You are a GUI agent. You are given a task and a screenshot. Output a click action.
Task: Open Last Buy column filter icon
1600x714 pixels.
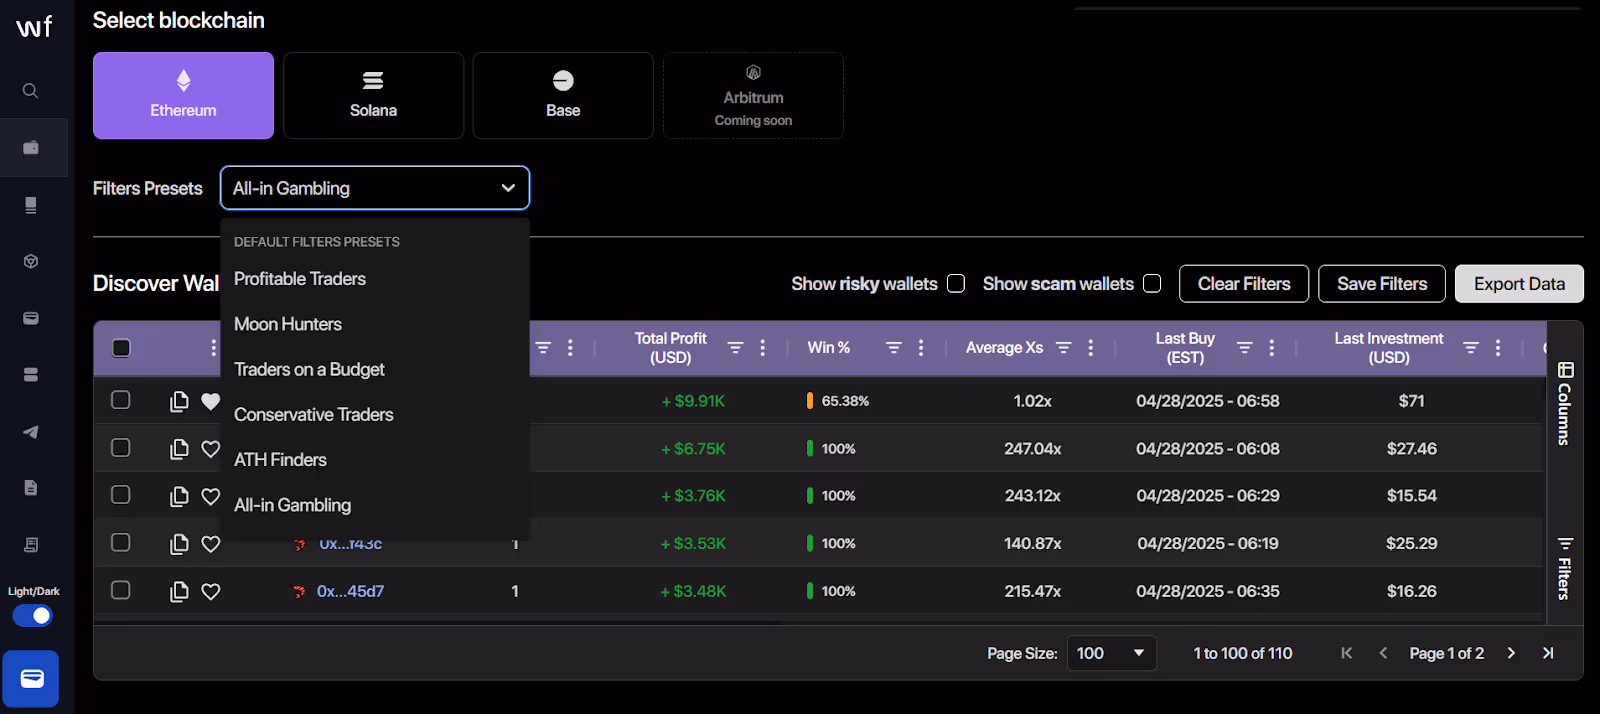click(x=1244, y=348)
